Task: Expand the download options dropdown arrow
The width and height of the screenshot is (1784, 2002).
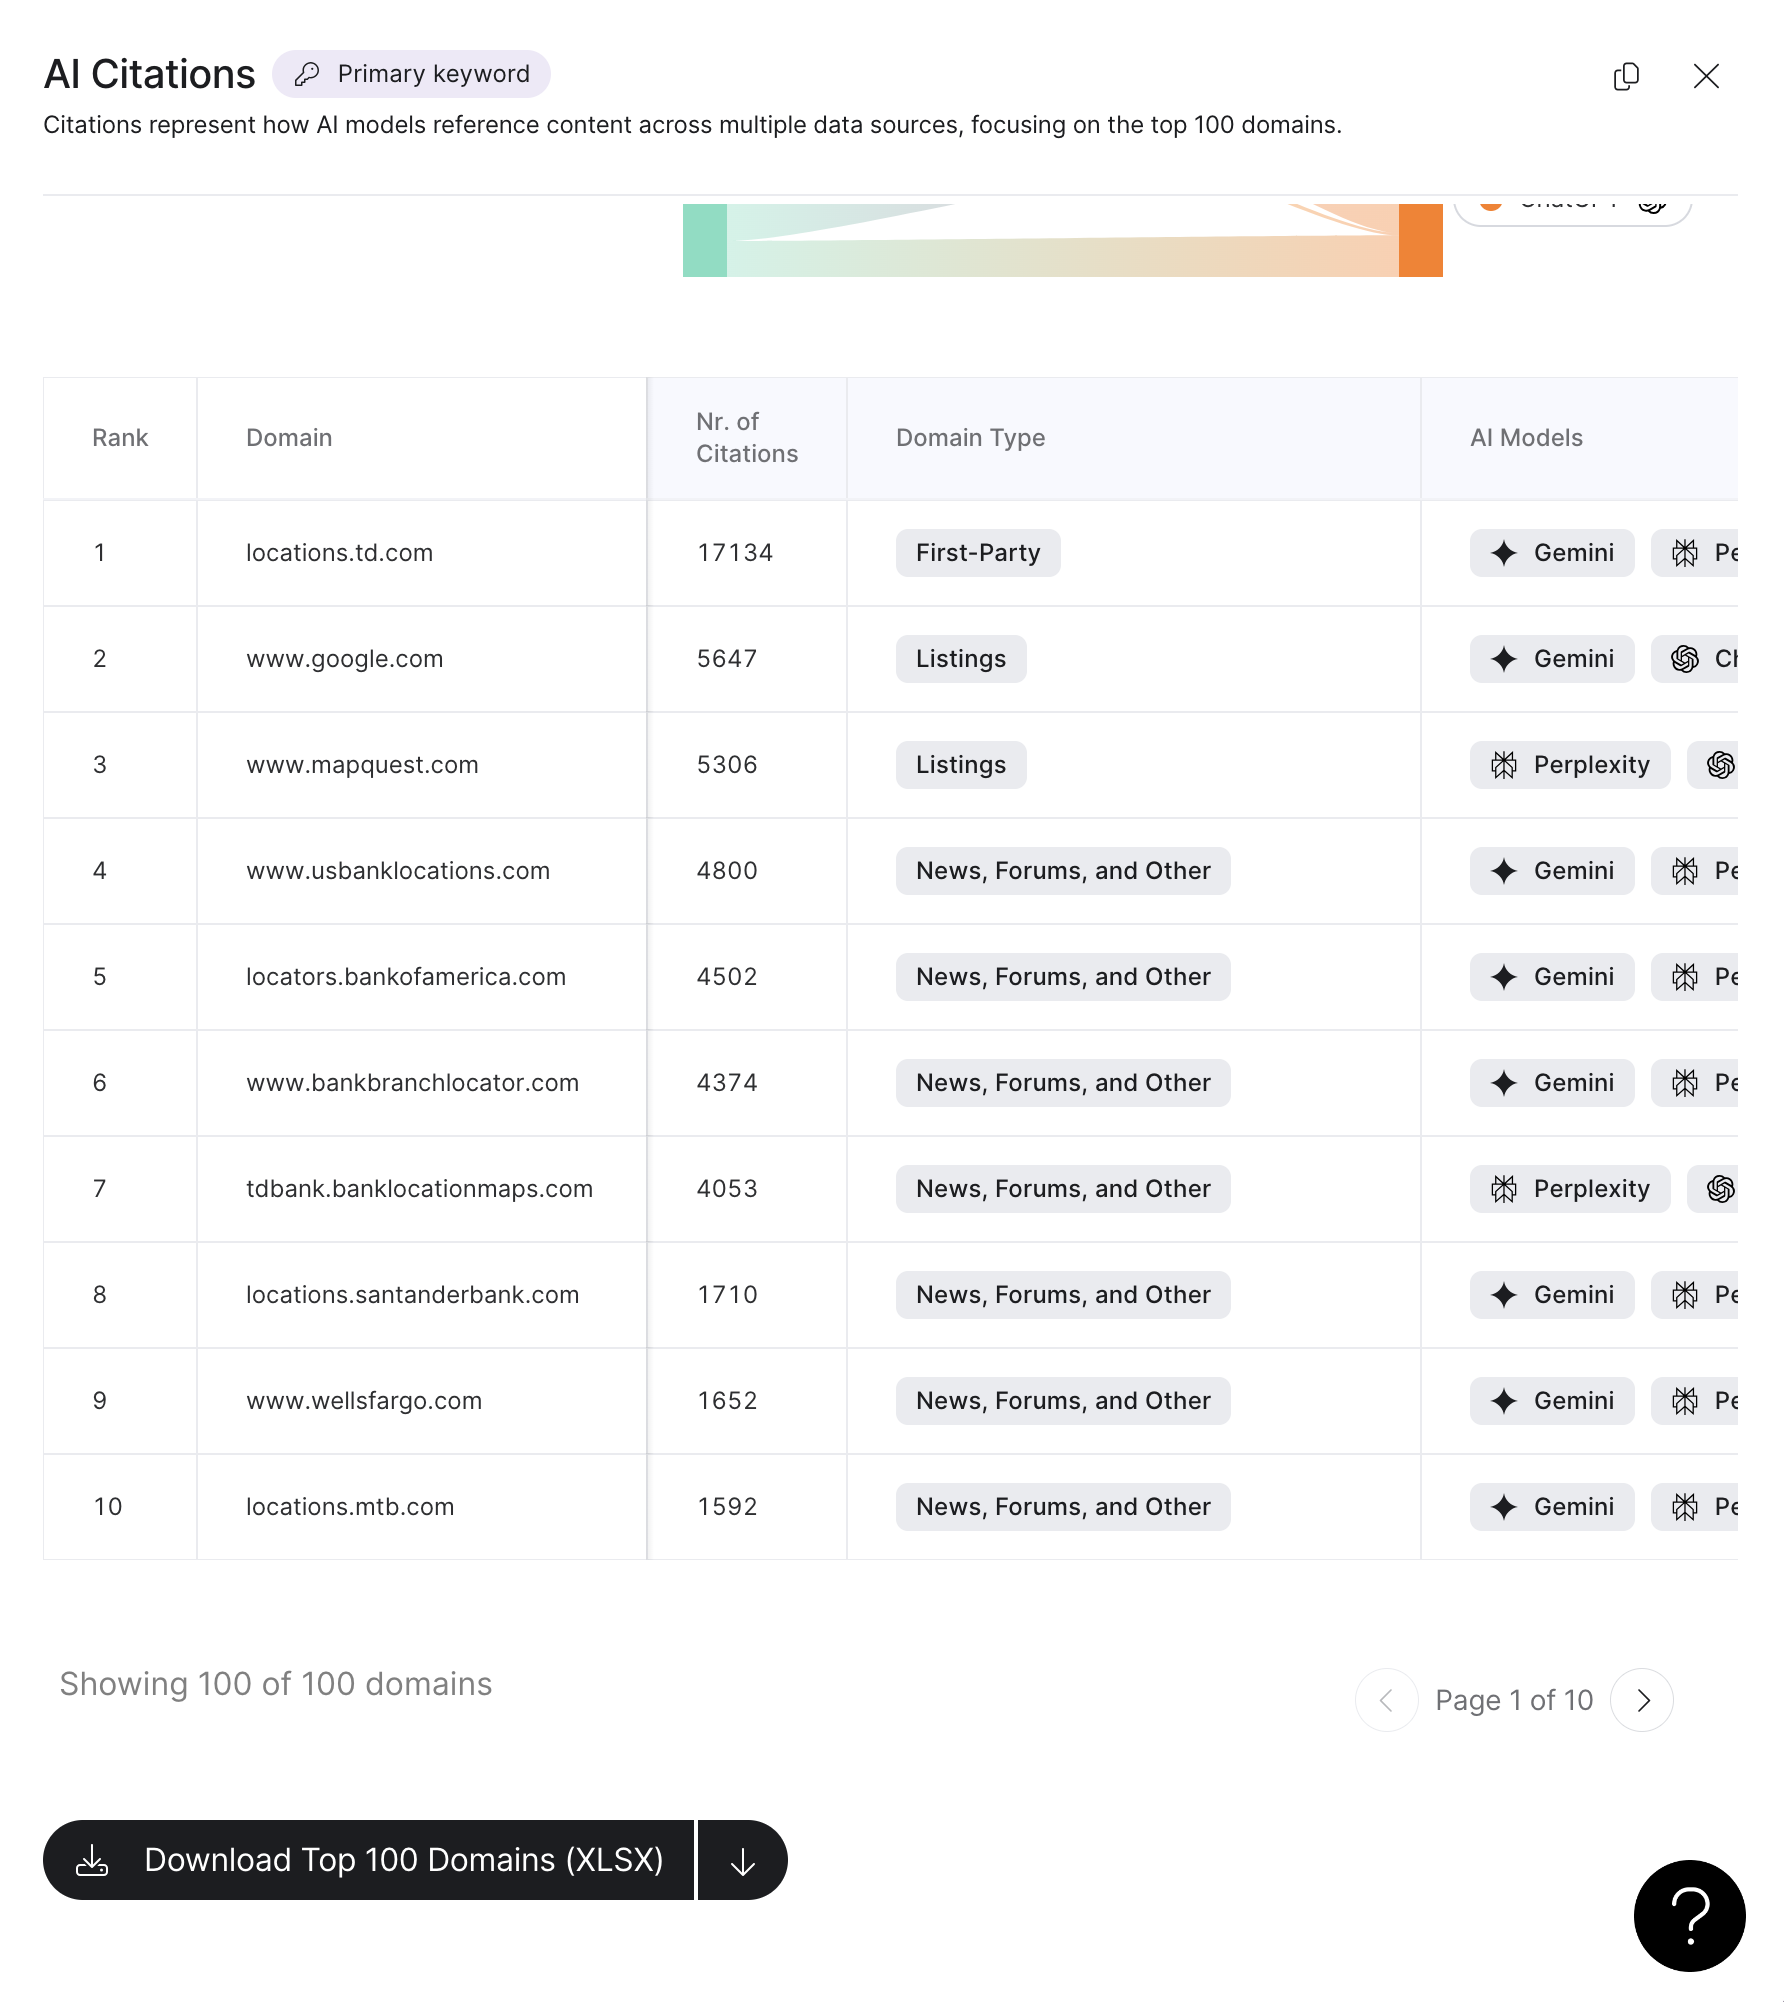Action: [742, 1860]
